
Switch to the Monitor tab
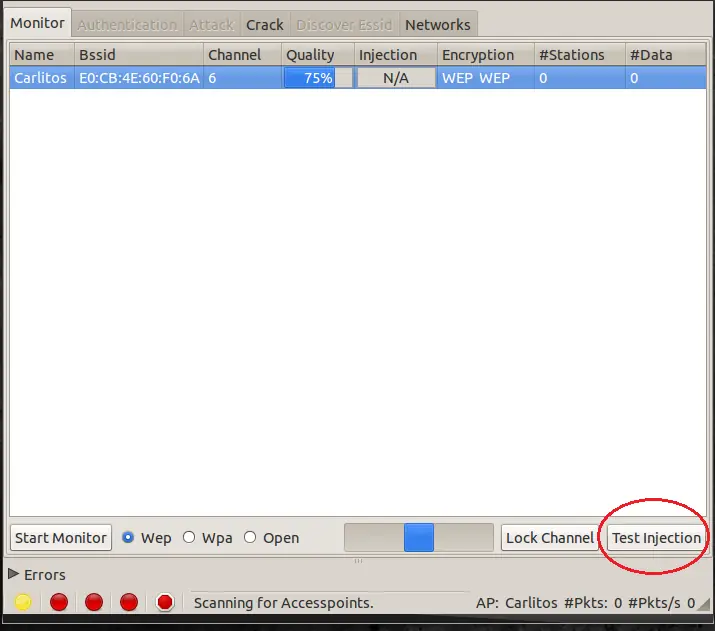click(x=37, y=23)
